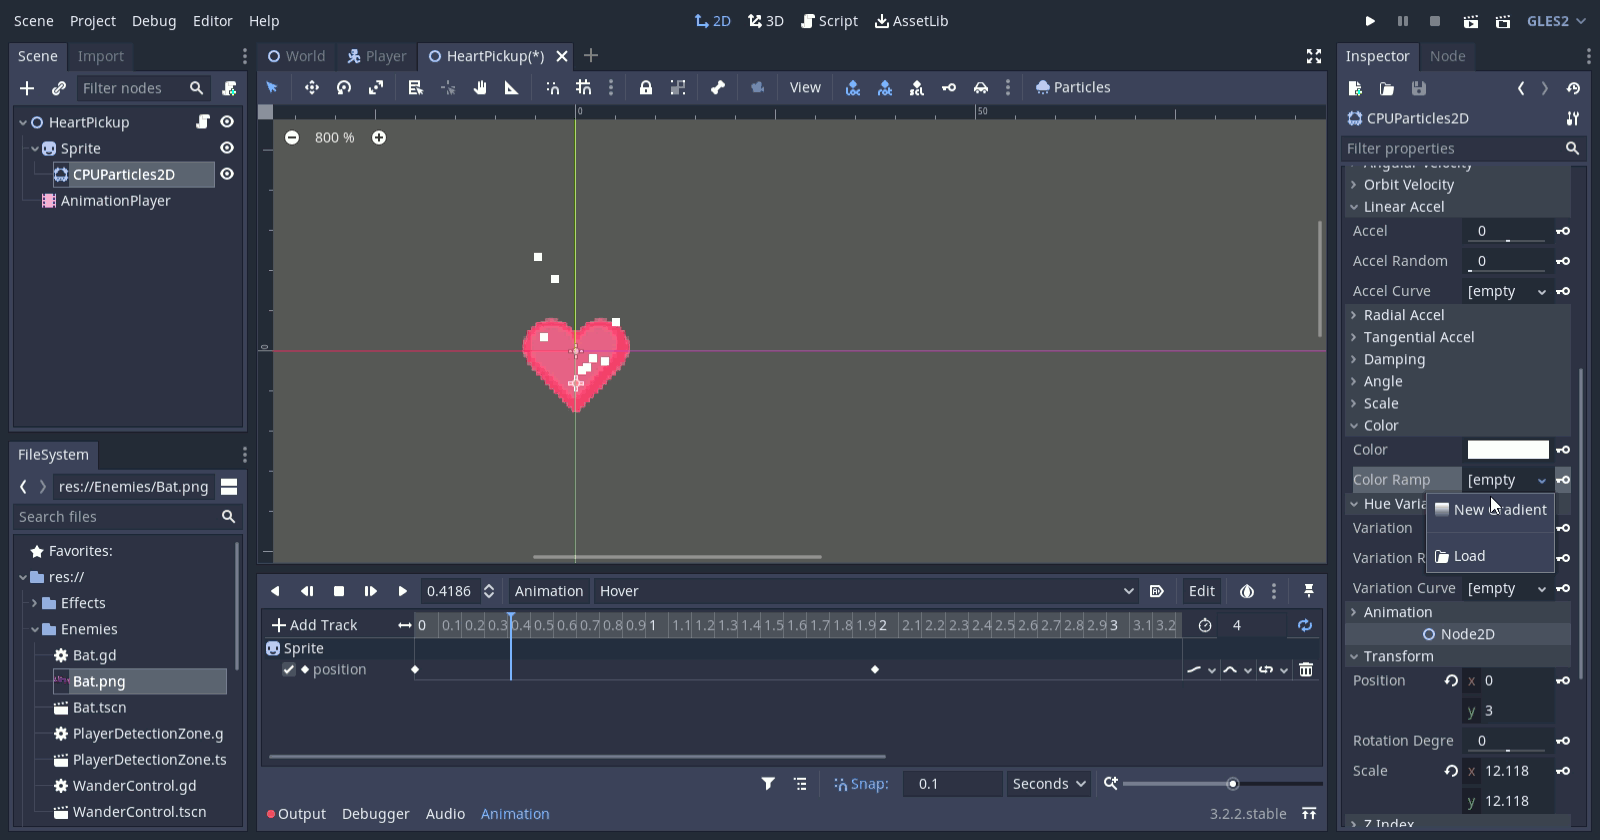Switch to the Import tab

tap(101, 56)
